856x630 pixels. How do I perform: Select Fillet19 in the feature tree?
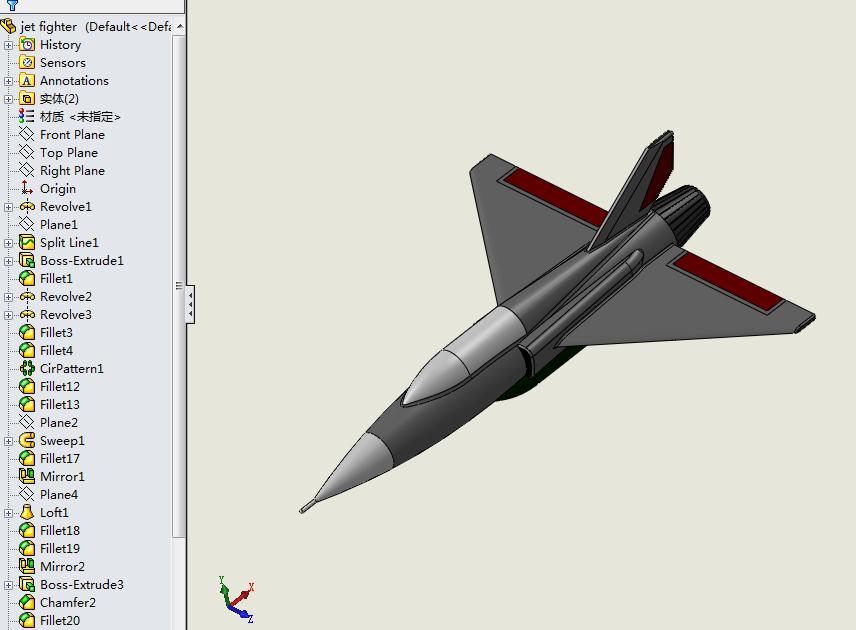pyautogui.click(x=60, y=549)
